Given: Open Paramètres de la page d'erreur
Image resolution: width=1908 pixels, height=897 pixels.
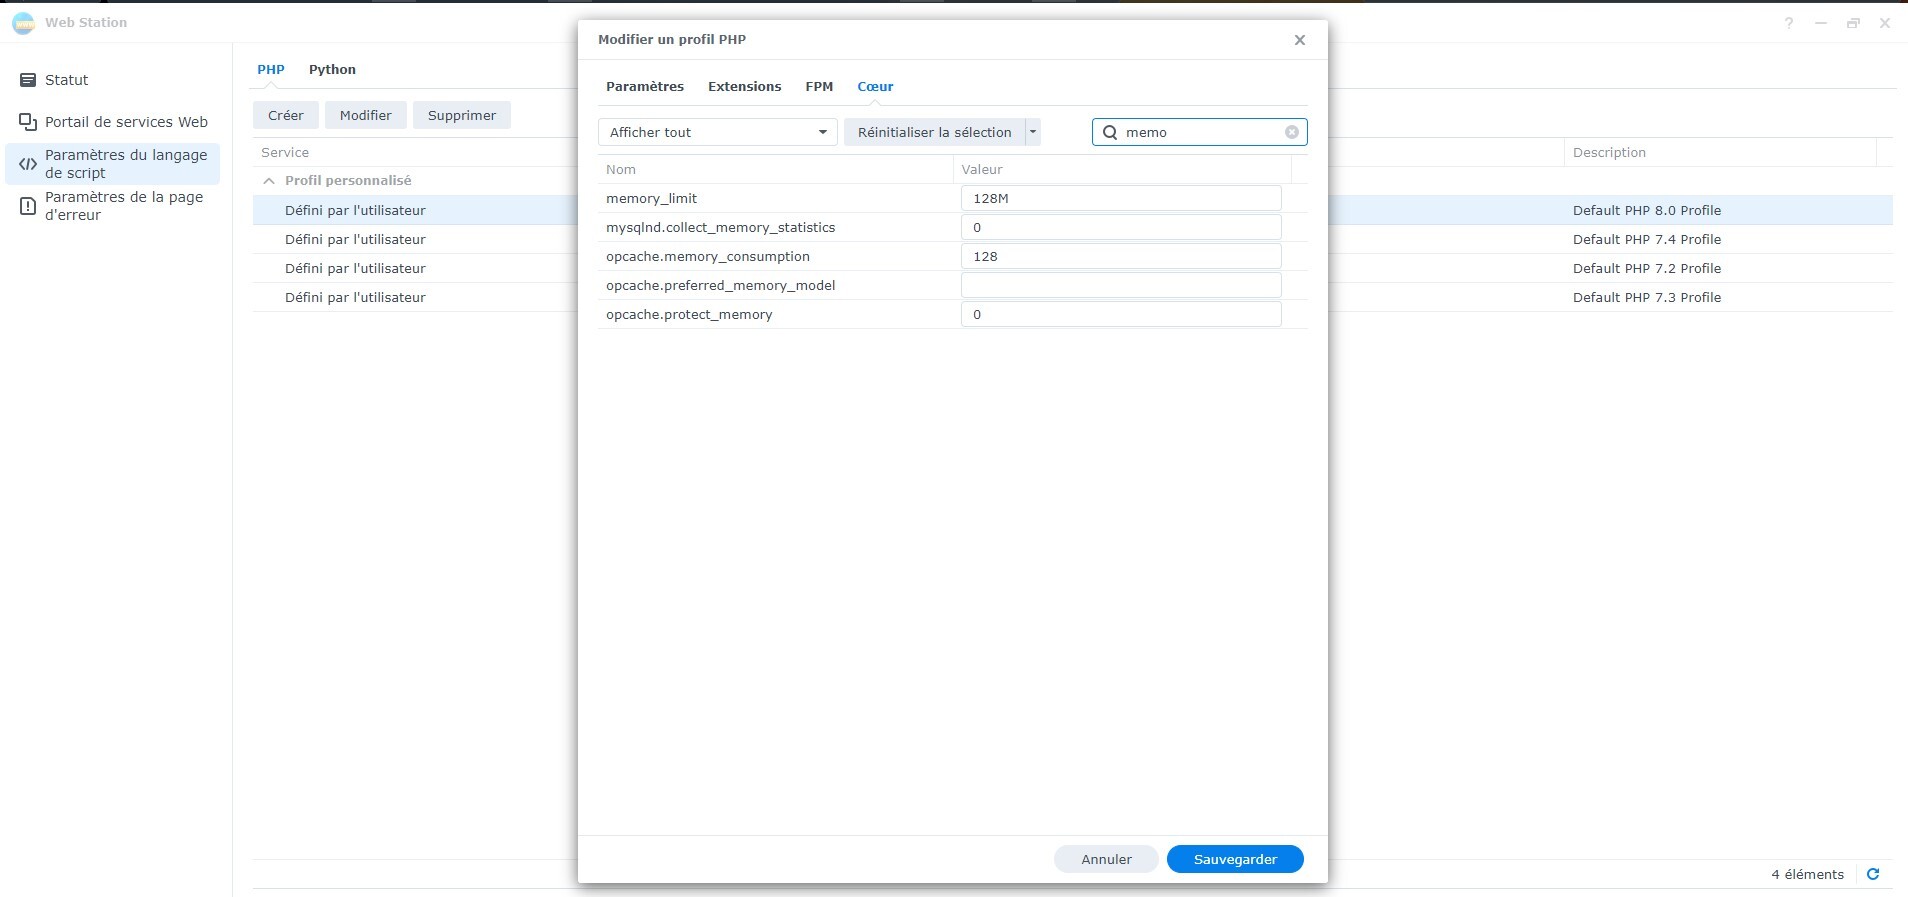Looking at the screenshot, I should point(123,206).
